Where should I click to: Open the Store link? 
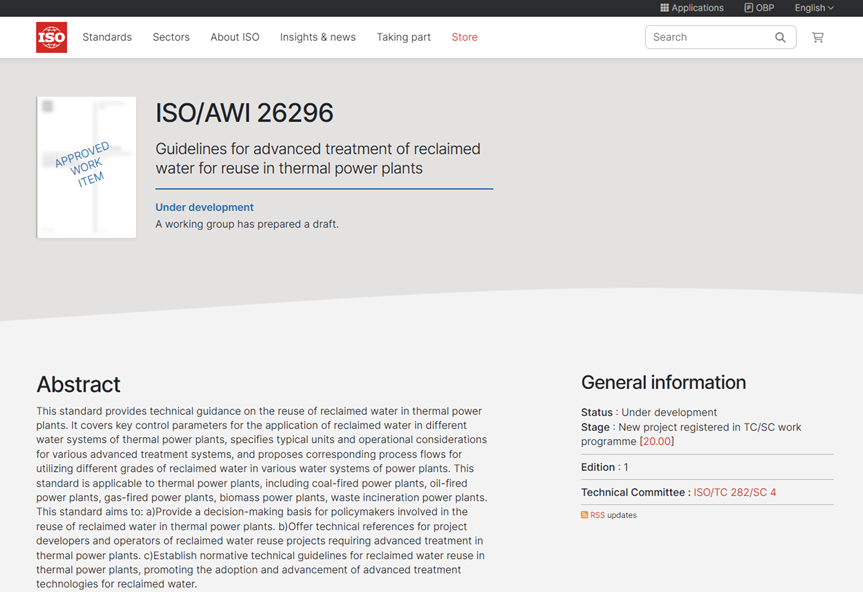click(464, 37)
